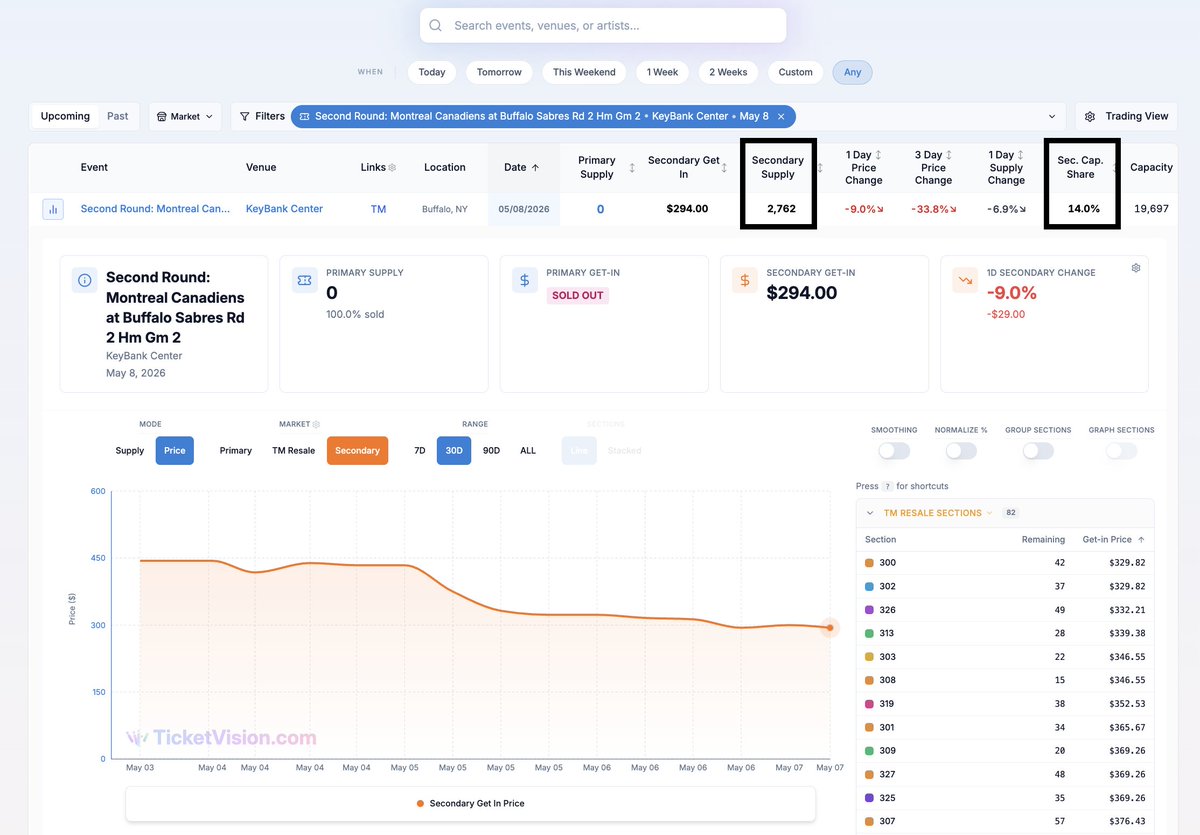1200x835 pixels.
Task: Toggle the Smoothing switch
Action: coord(894,451)
